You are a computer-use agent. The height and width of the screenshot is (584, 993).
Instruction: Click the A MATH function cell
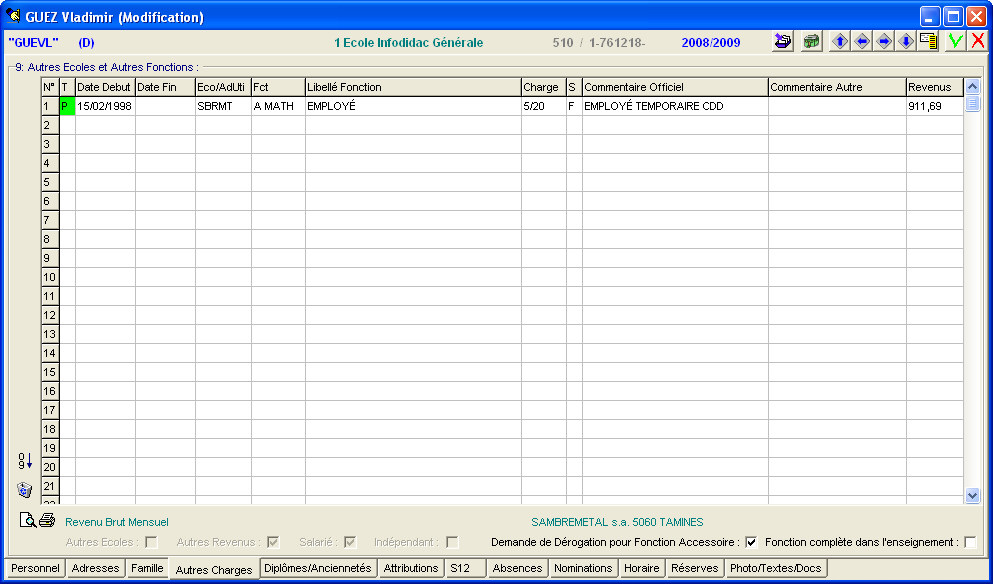(278, 106)
